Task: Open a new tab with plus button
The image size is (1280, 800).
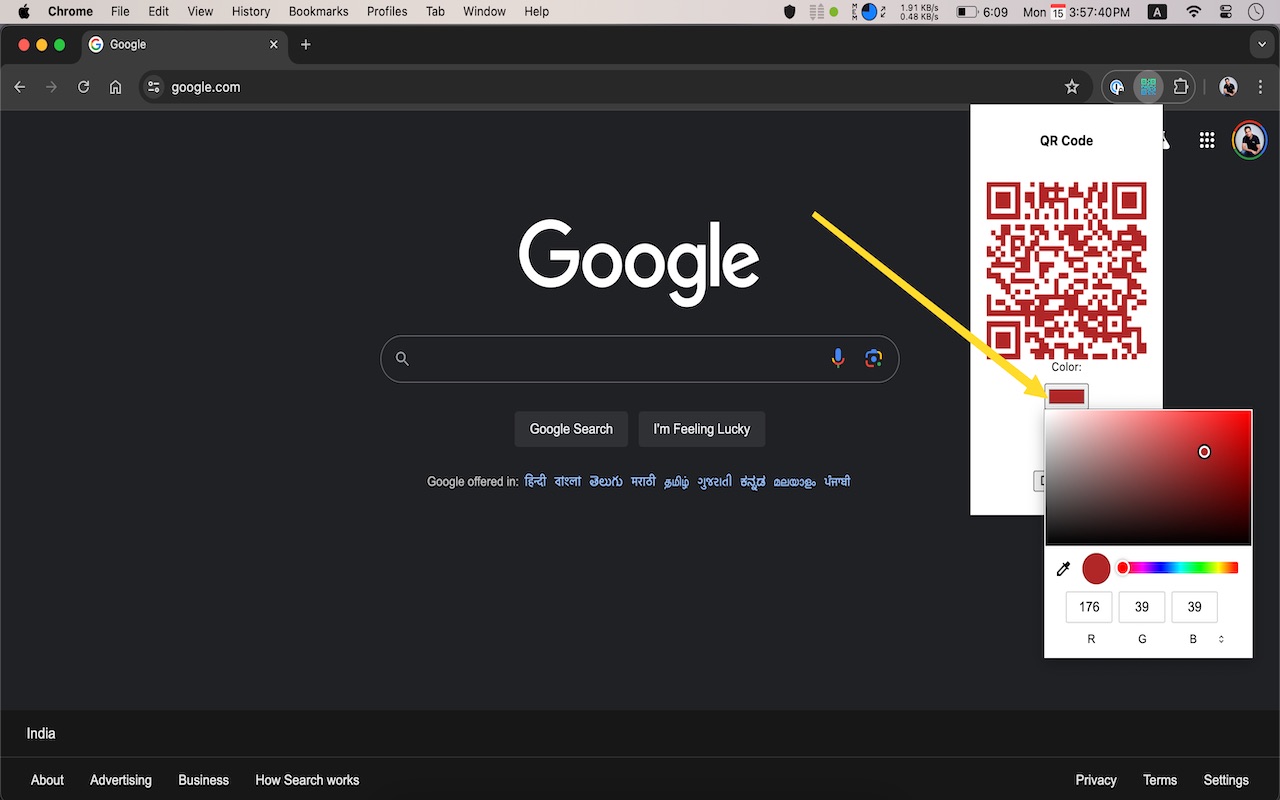Action: [306, 44]
